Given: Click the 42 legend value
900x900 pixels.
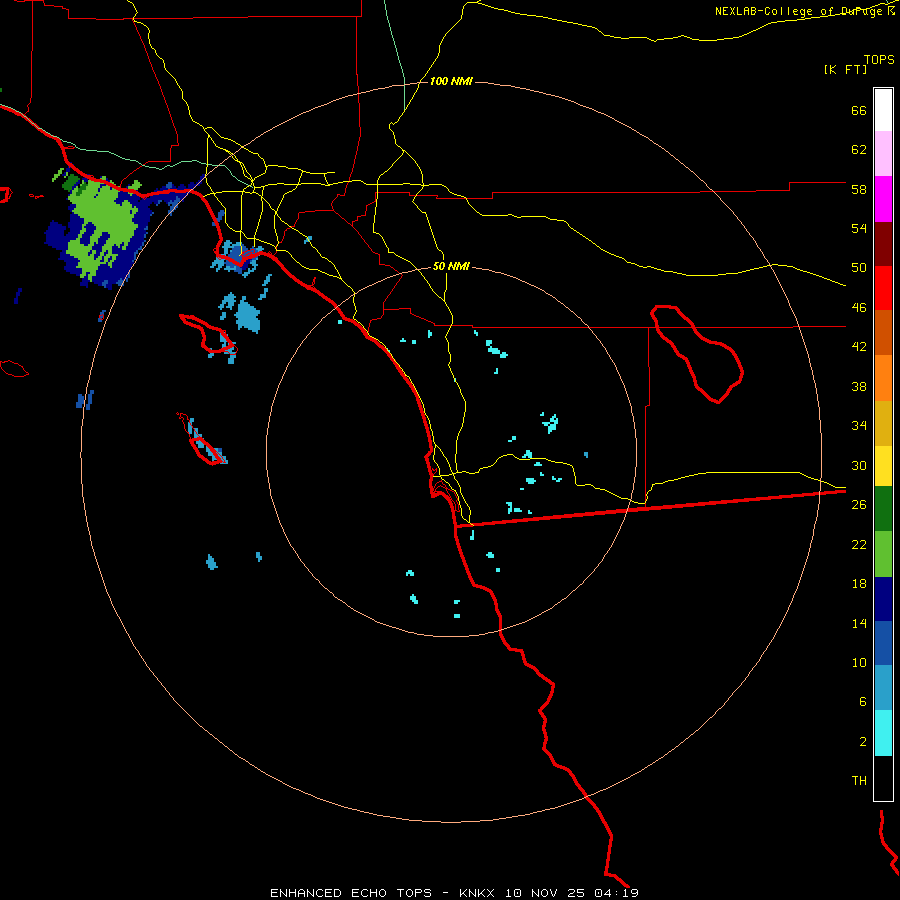Looking at the screenshot, I should [x=859, y=347].
